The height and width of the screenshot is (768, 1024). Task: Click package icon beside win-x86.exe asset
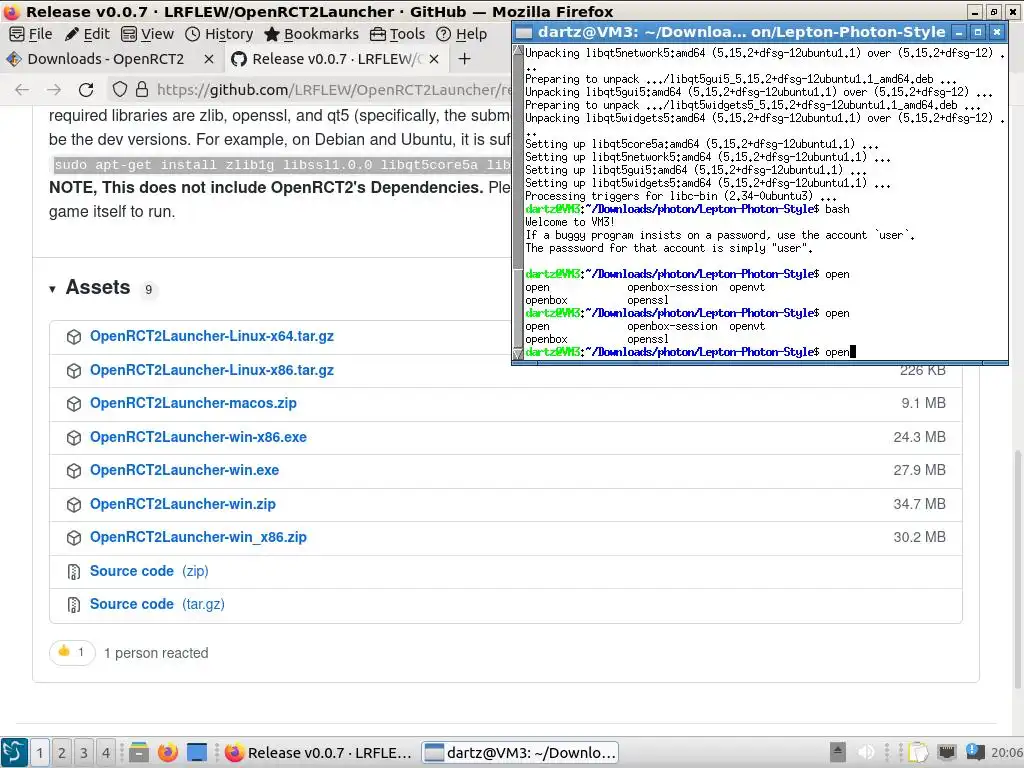coord(74,438)
